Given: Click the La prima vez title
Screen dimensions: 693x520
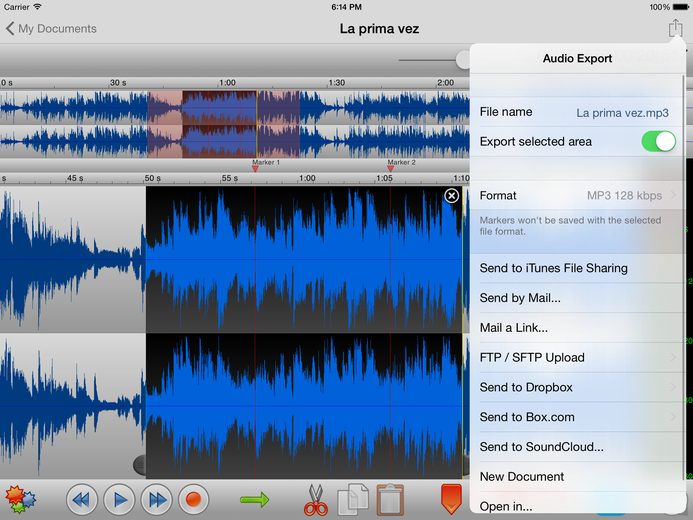Looking at the screenshot, I should point(379,29).
